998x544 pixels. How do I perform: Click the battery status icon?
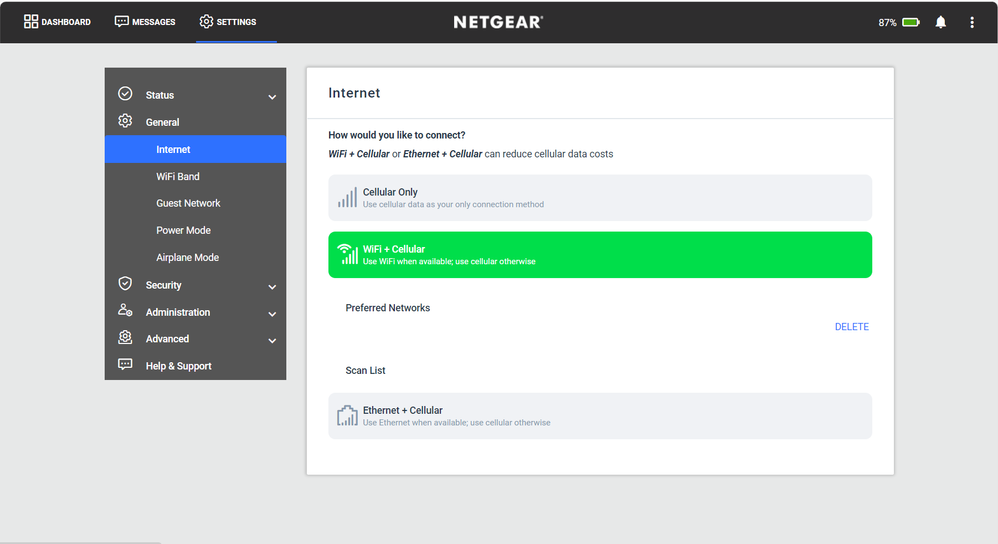click(x=910, y=22)
